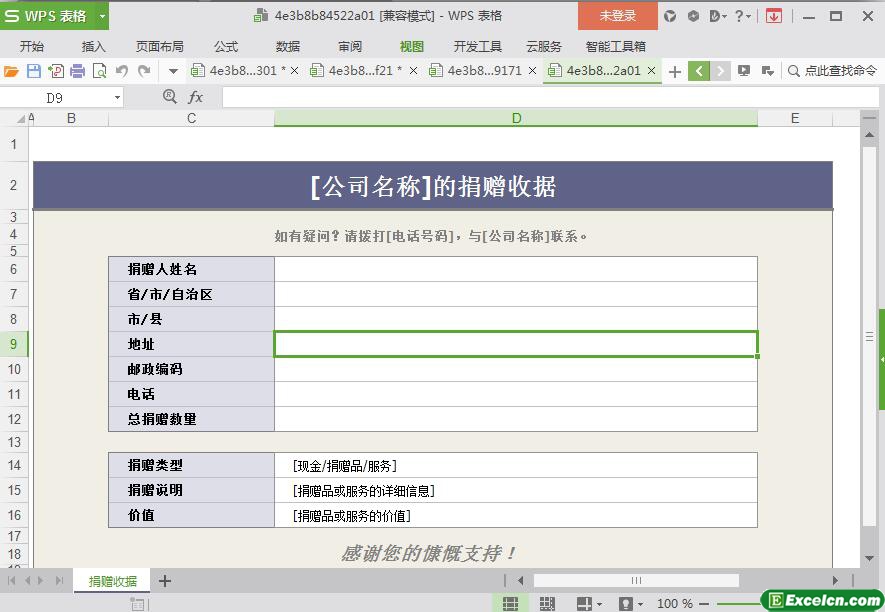Click the Print icon in toolbar

point(78,71)
